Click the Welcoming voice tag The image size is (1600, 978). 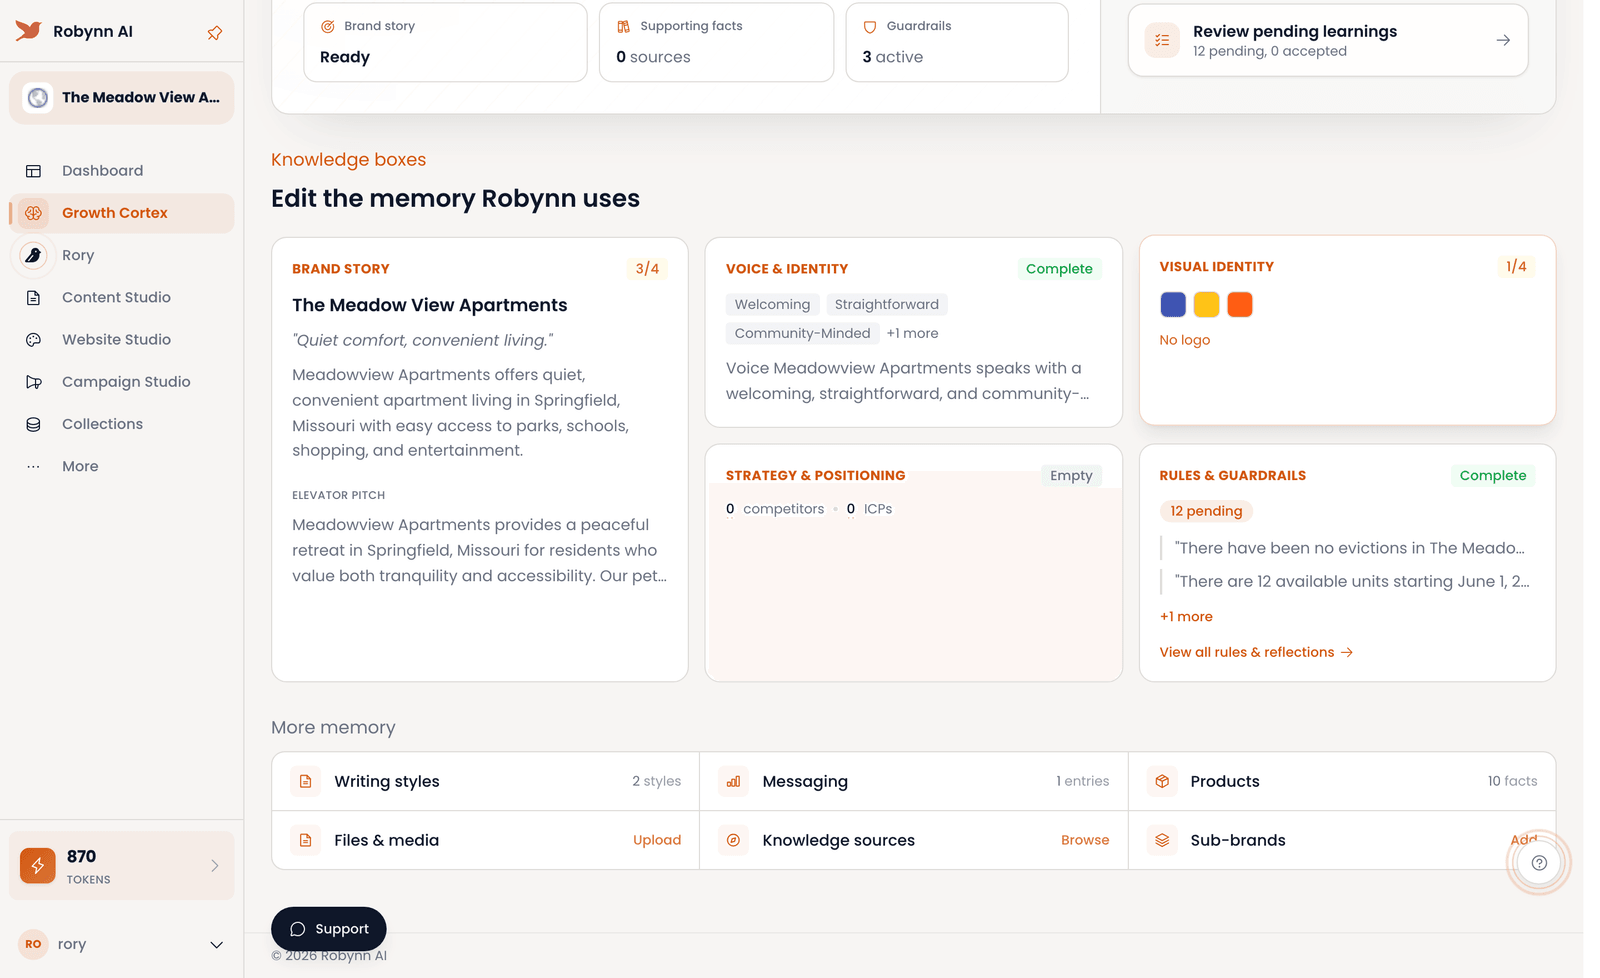pyautogui.click(x=772, y=304)
